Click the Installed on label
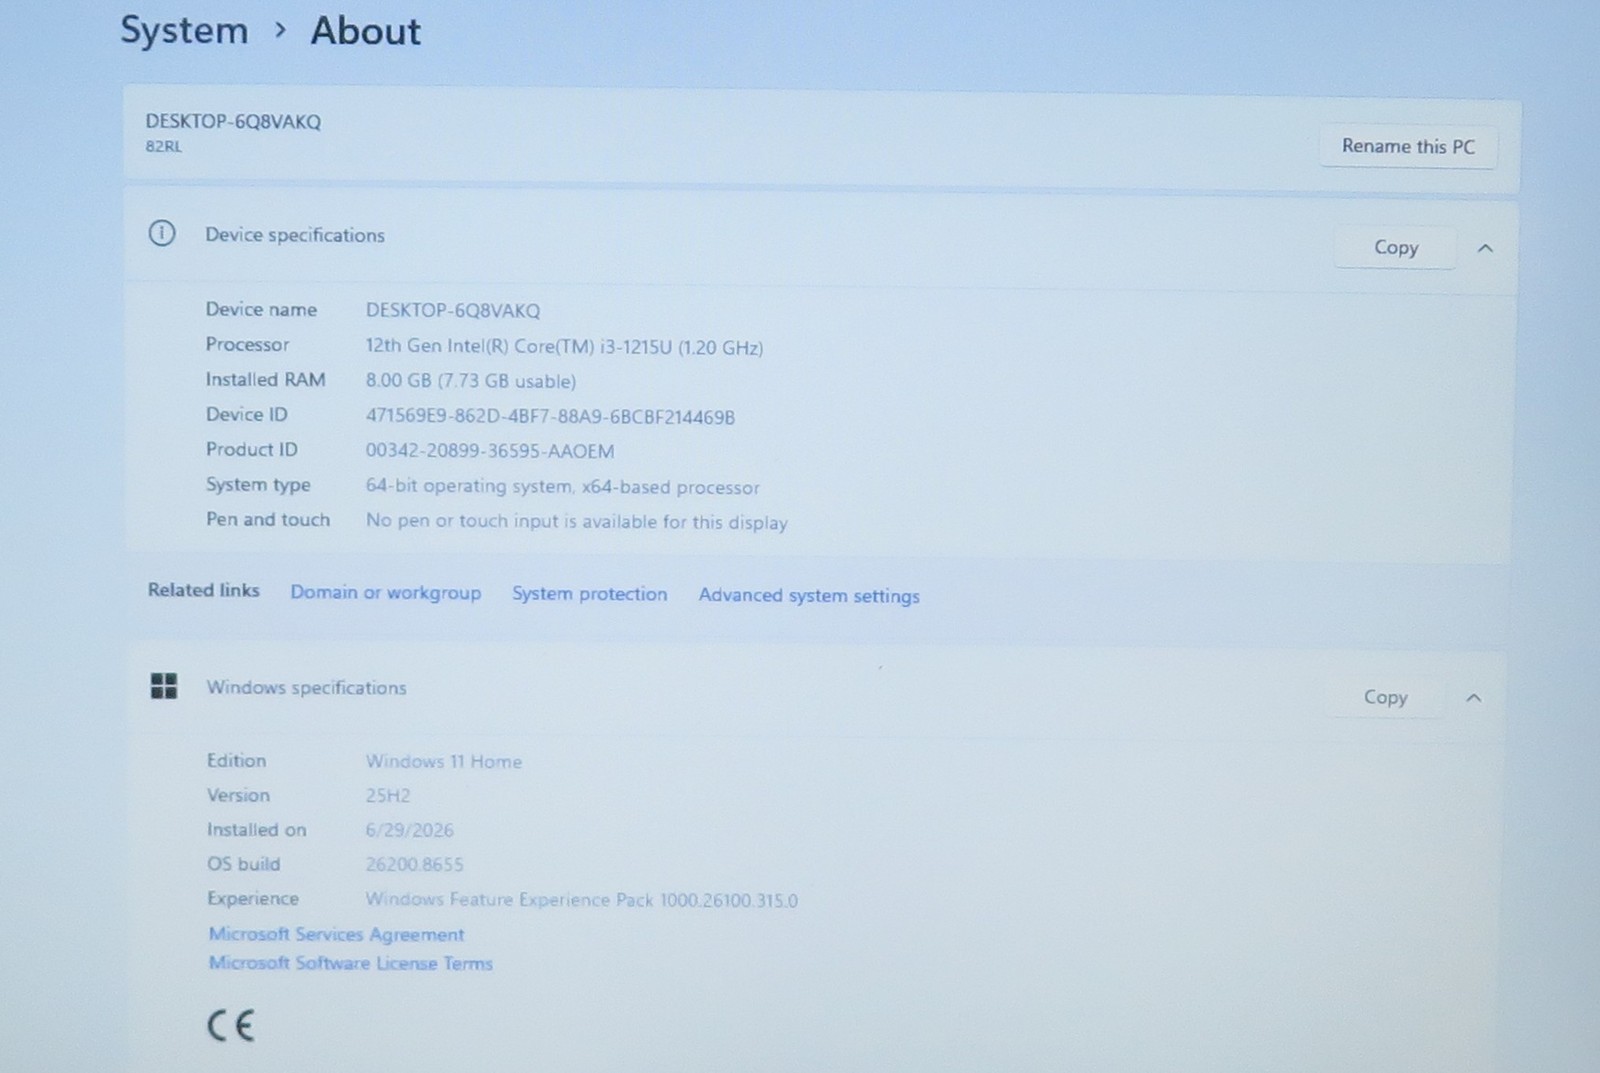The height and width of the screenshot is (1073, 1600). coord(256,829)
